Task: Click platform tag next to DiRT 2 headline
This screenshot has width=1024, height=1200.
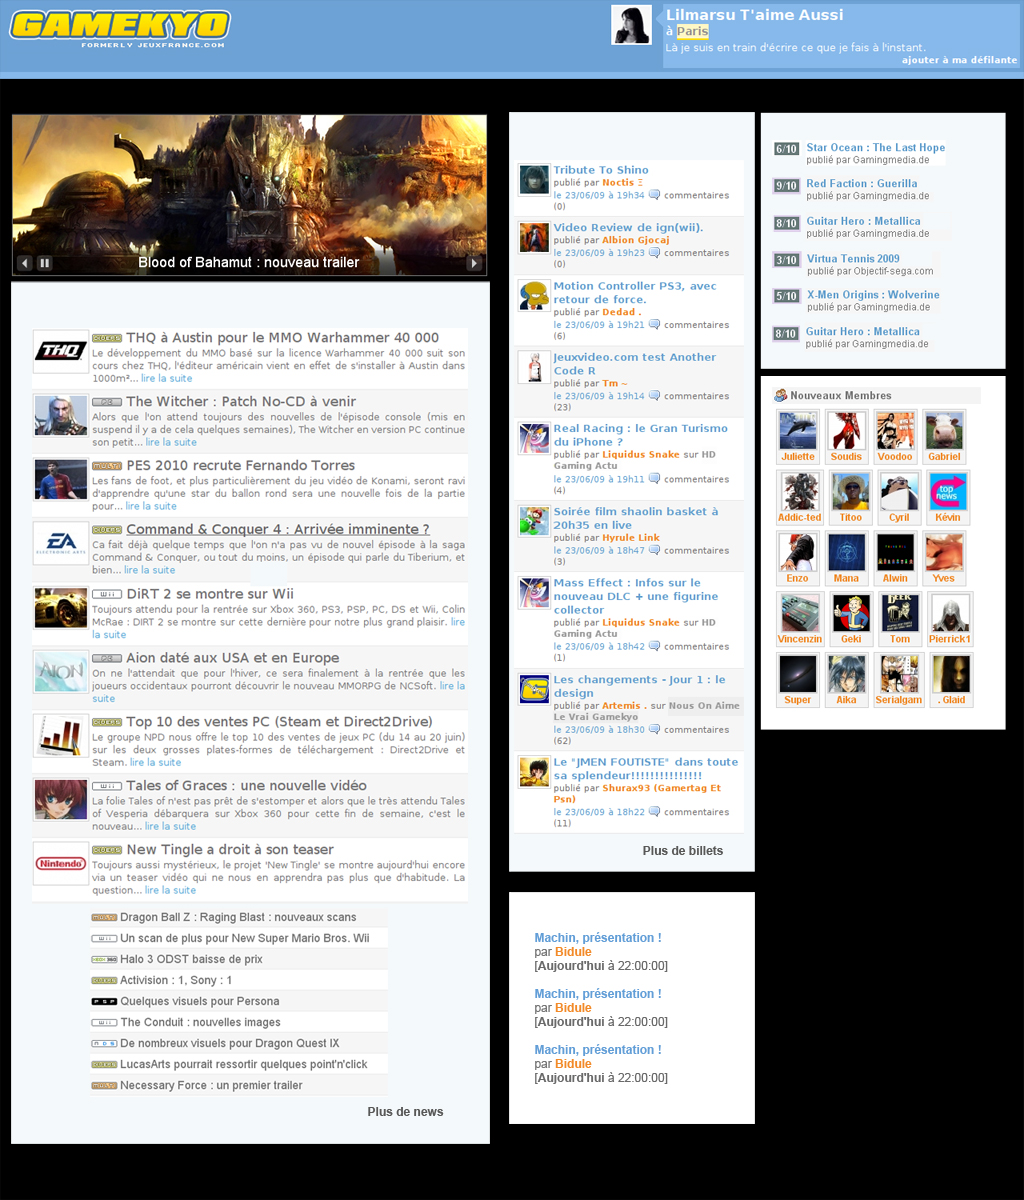Action: click(107, 594)
